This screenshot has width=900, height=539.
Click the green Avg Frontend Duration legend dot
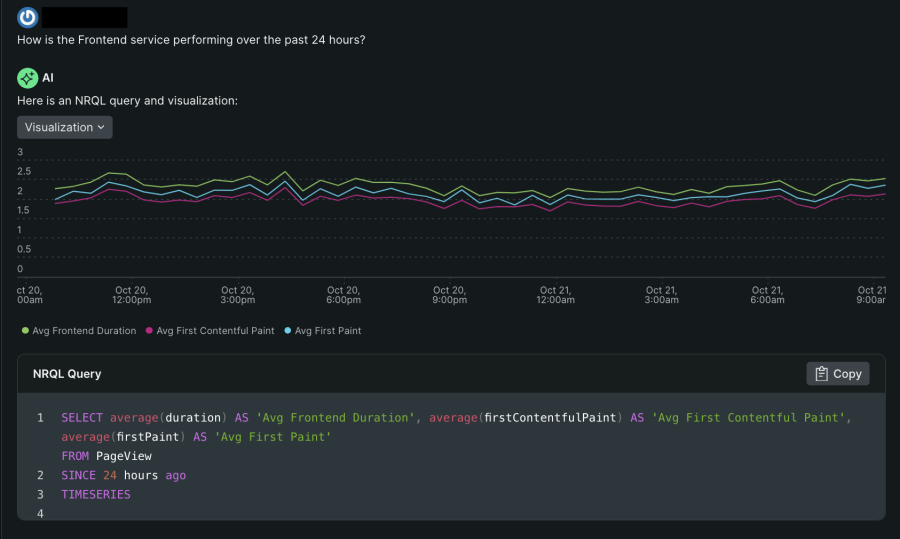[x=25, y=331]
